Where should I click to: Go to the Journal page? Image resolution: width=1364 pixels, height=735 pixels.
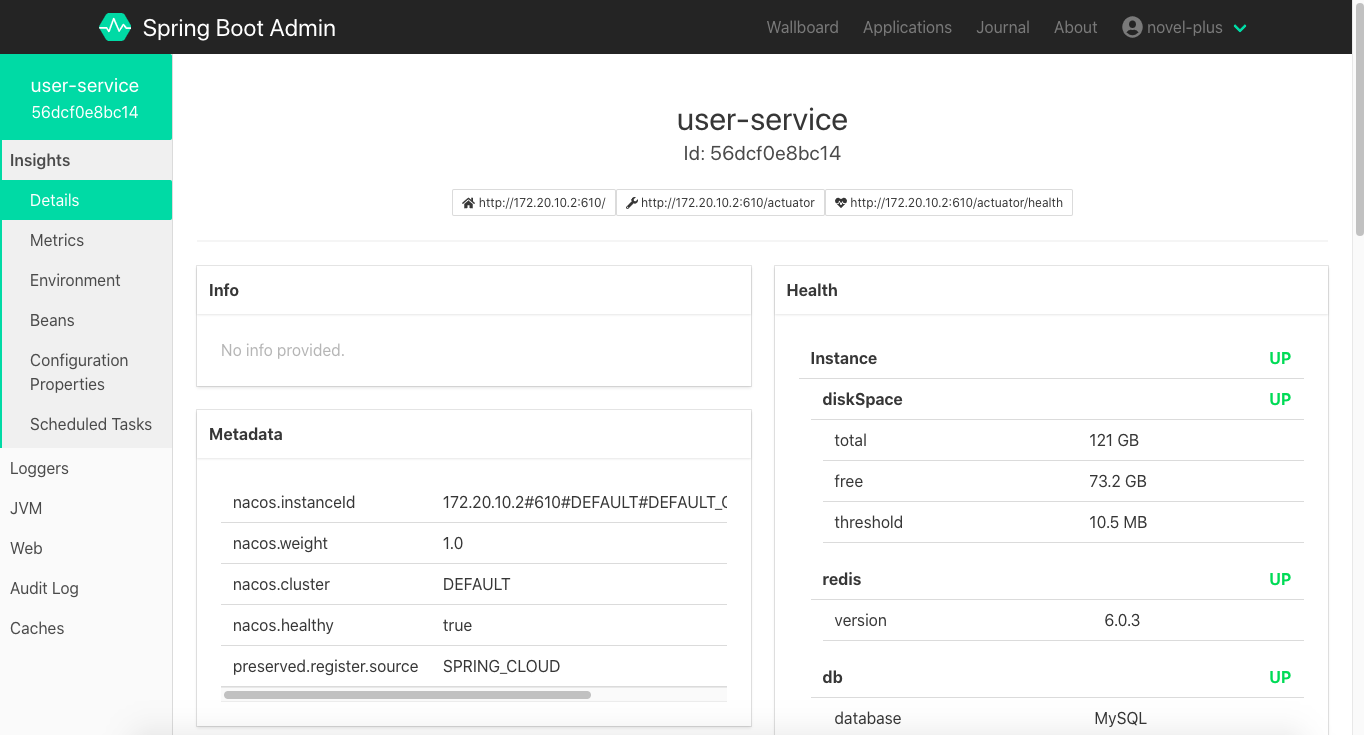tap(1003, 27)
